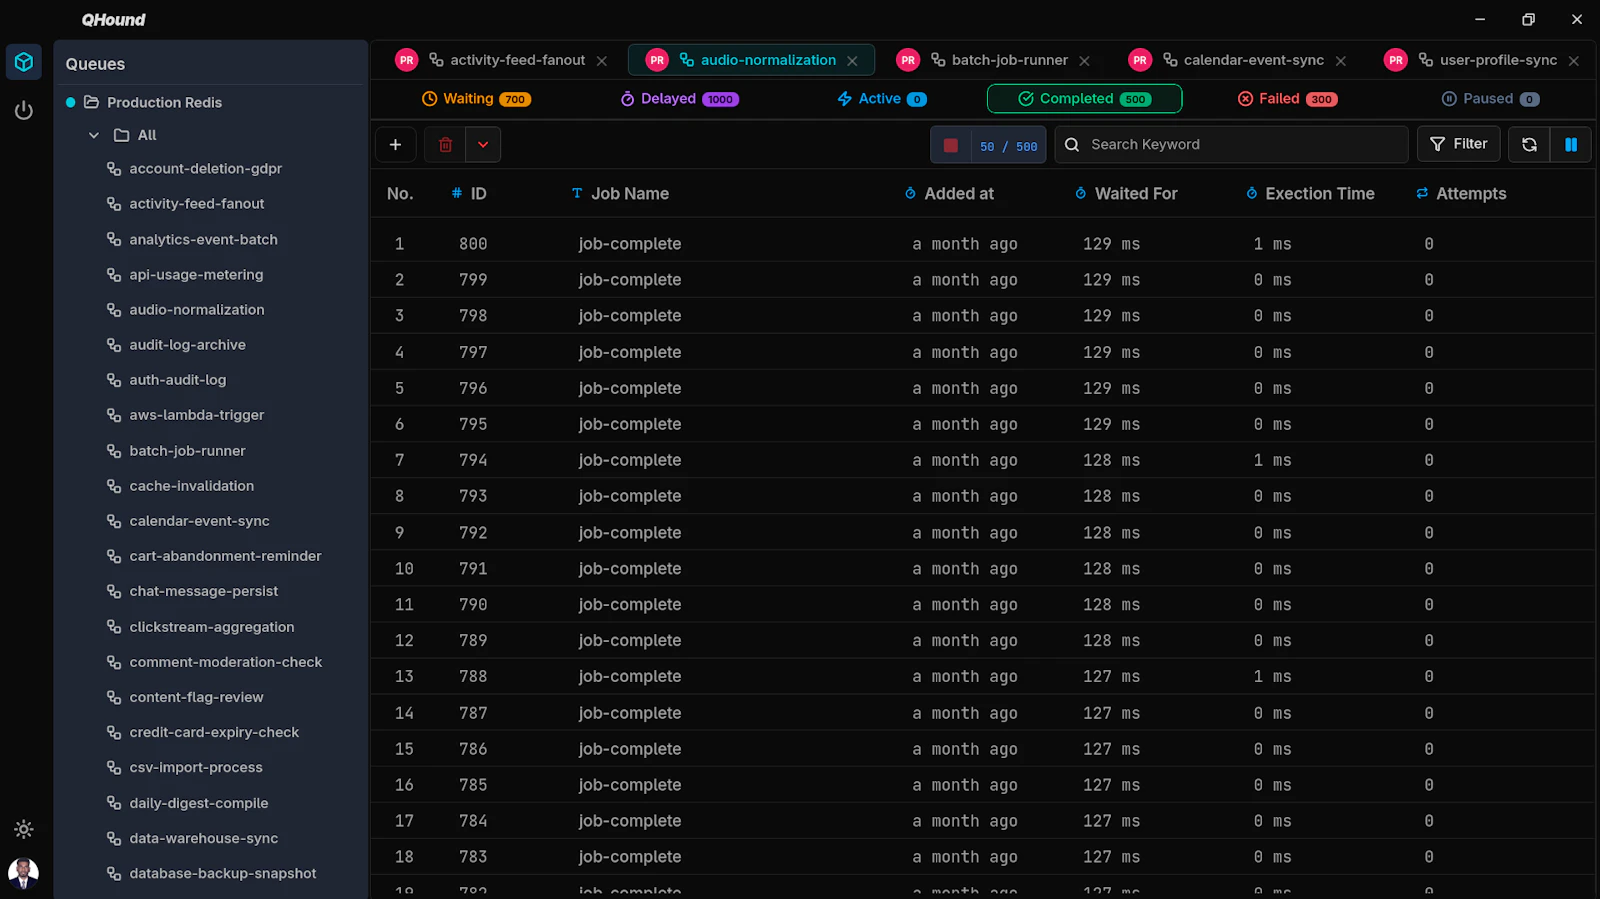Select the All folder label in tree

pyautogui.click(x=147, y=135)
